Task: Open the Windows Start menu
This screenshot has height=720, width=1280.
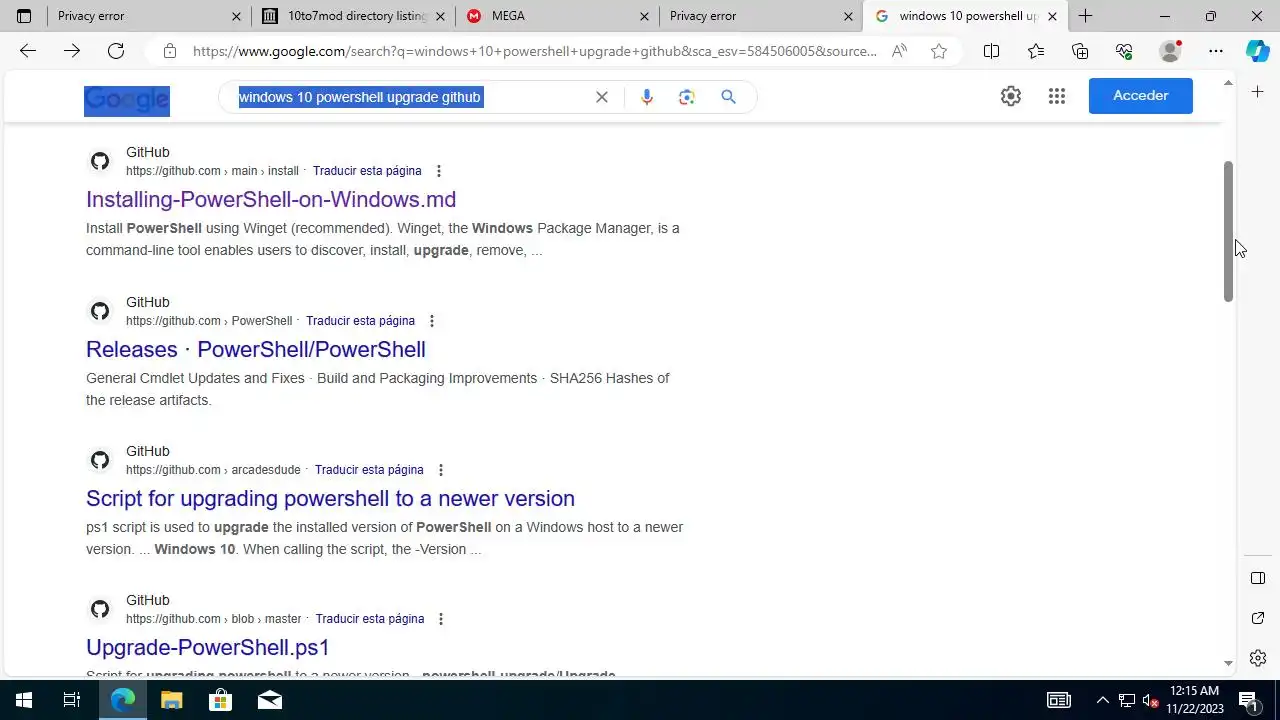Action: (24, 700)
